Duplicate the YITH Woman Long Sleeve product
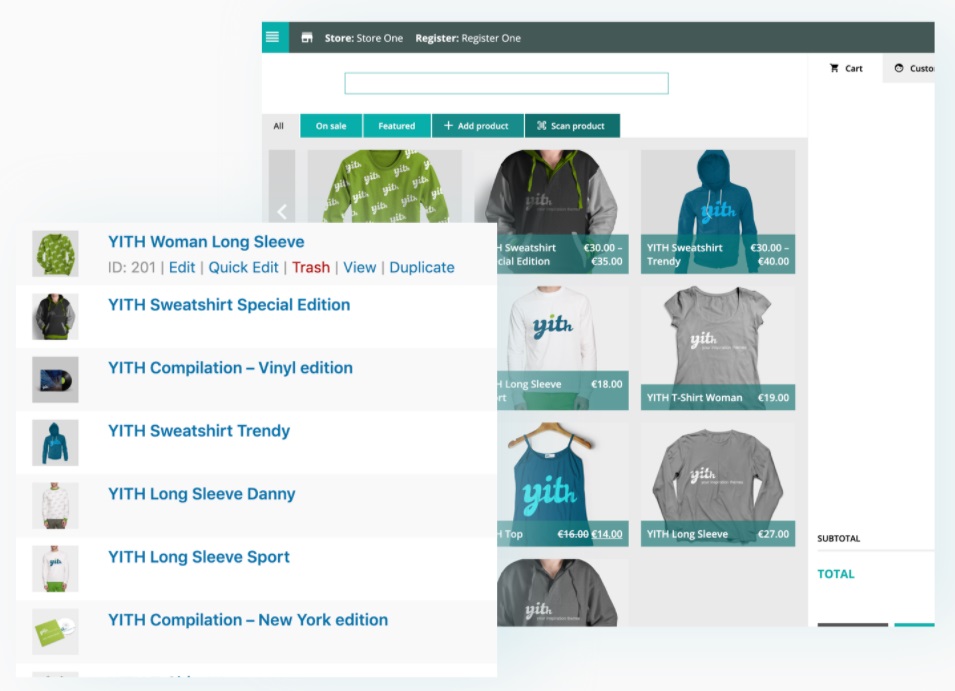Screen dimensions: 955x691 [421, 267]
